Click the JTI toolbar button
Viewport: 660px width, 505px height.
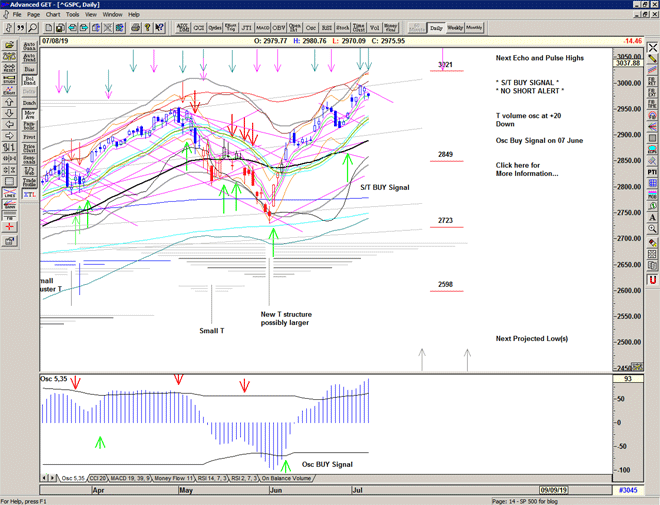(245, 28)
